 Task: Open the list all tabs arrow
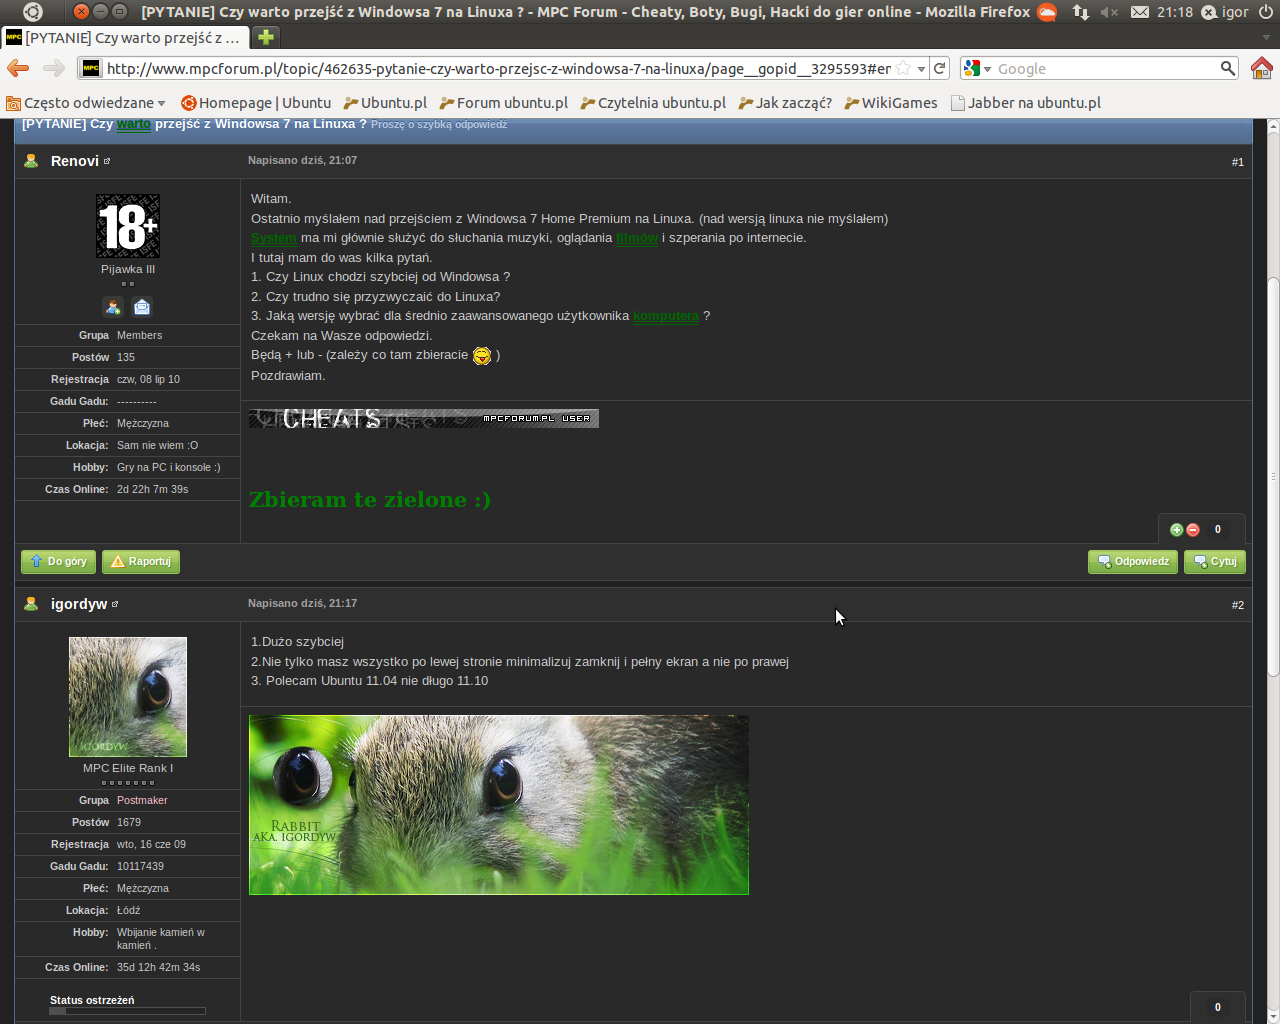coord(1266,37)
